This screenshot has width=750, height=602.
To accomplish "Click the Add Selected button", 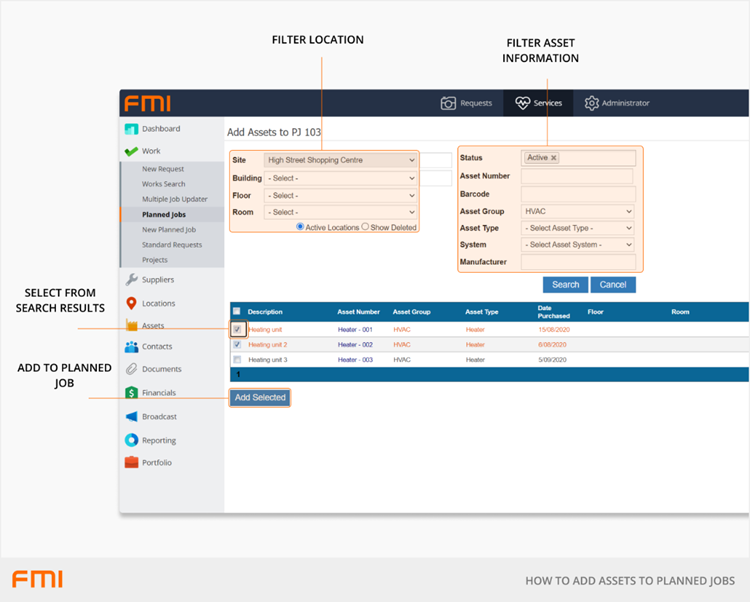I will (x=260, y=398).
